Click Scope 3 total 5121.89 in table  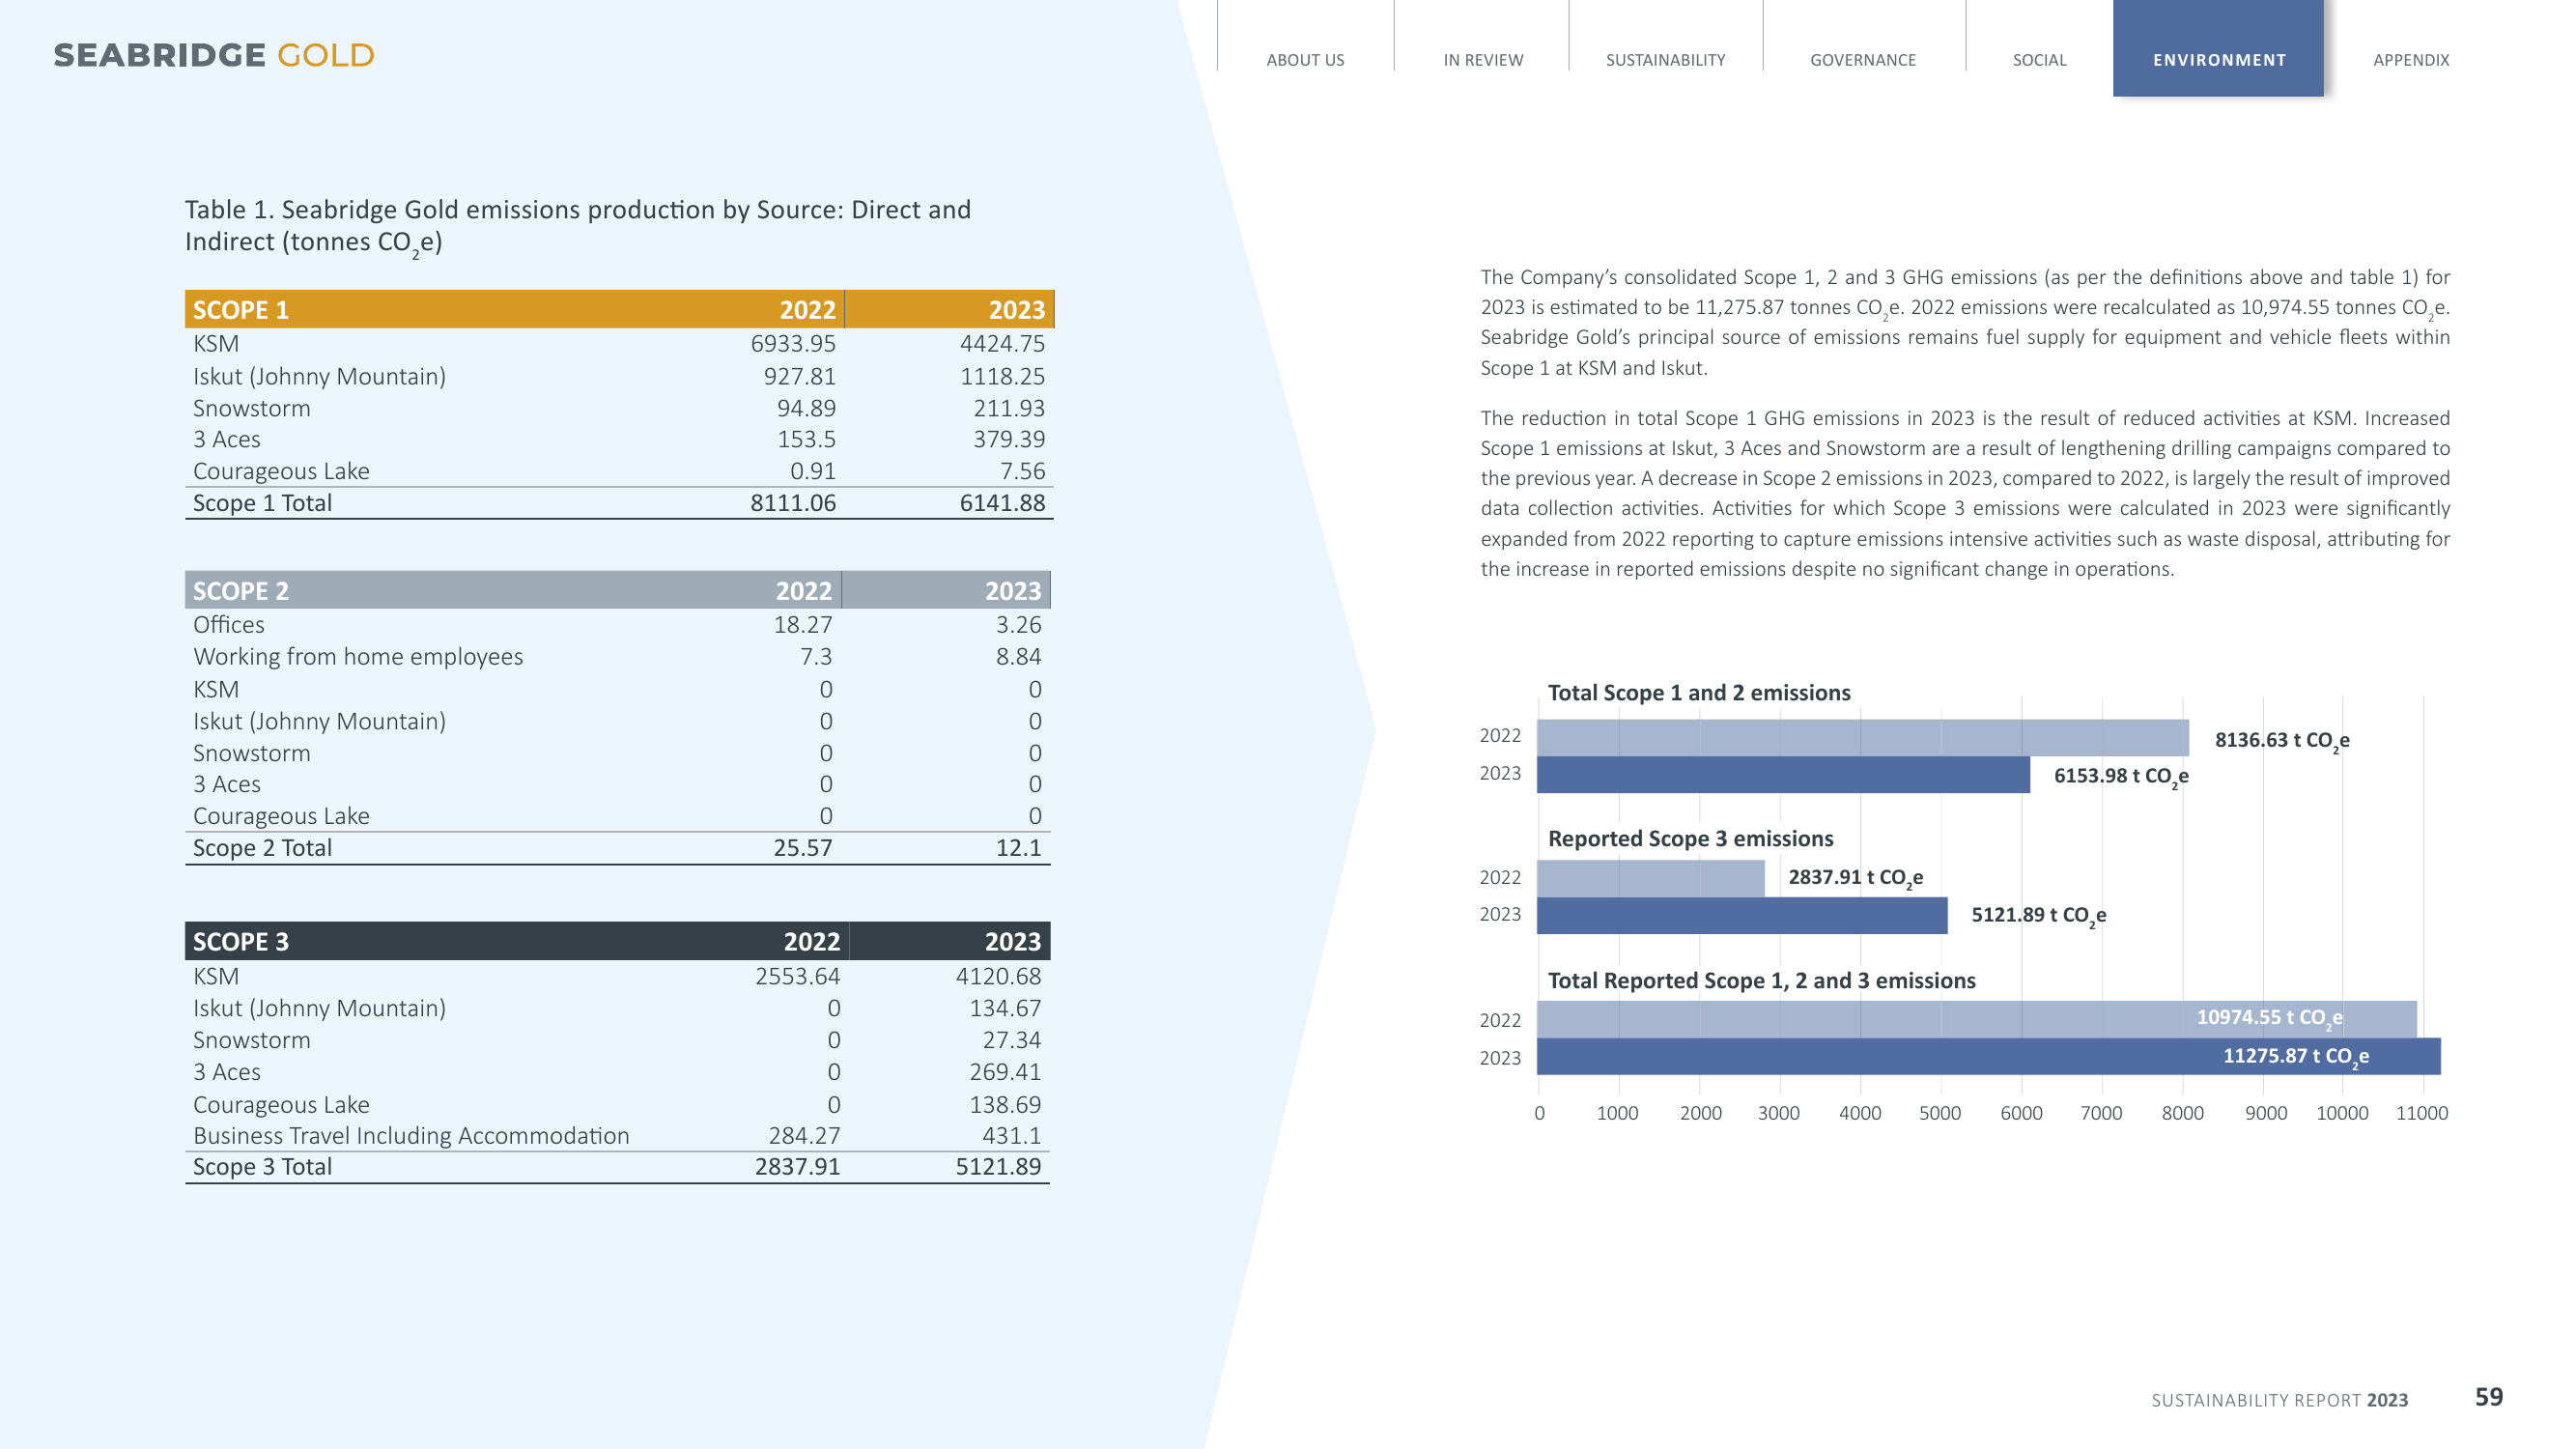[x=998, y=1167]
